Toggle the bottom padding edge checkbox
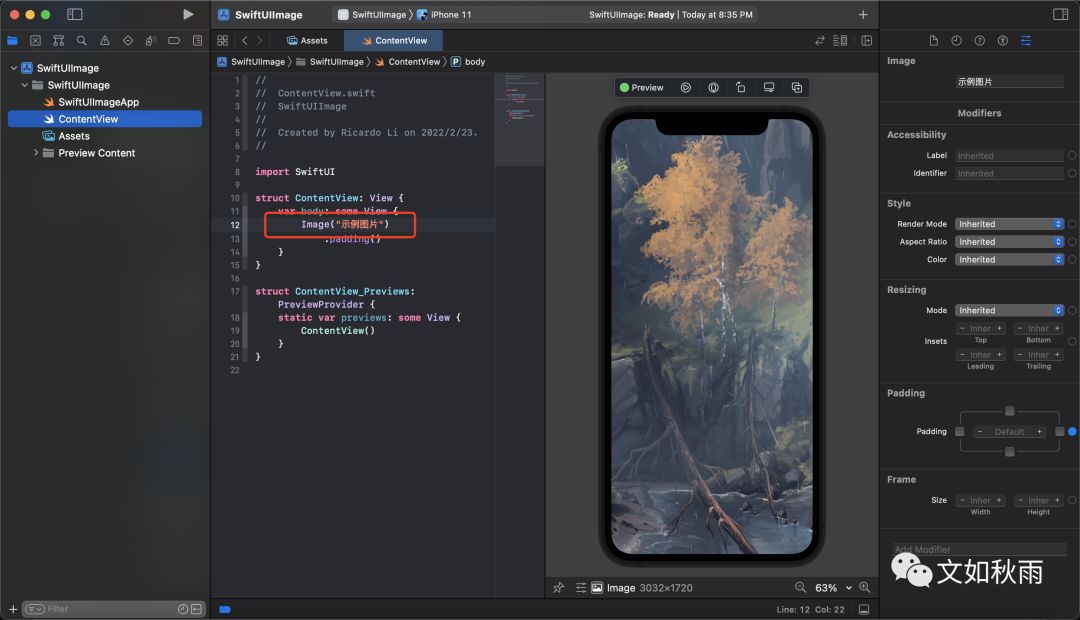The width and height of the screenshot is (1080, 620). point(1010,452)
